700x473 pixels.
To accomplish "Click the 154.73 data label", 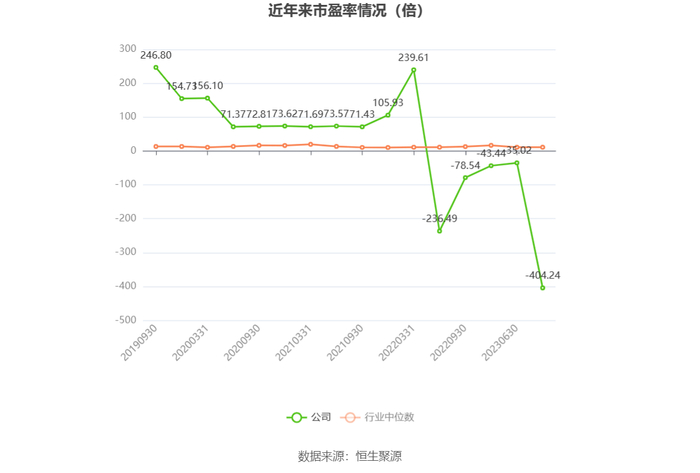I will [x=182, y=87].
